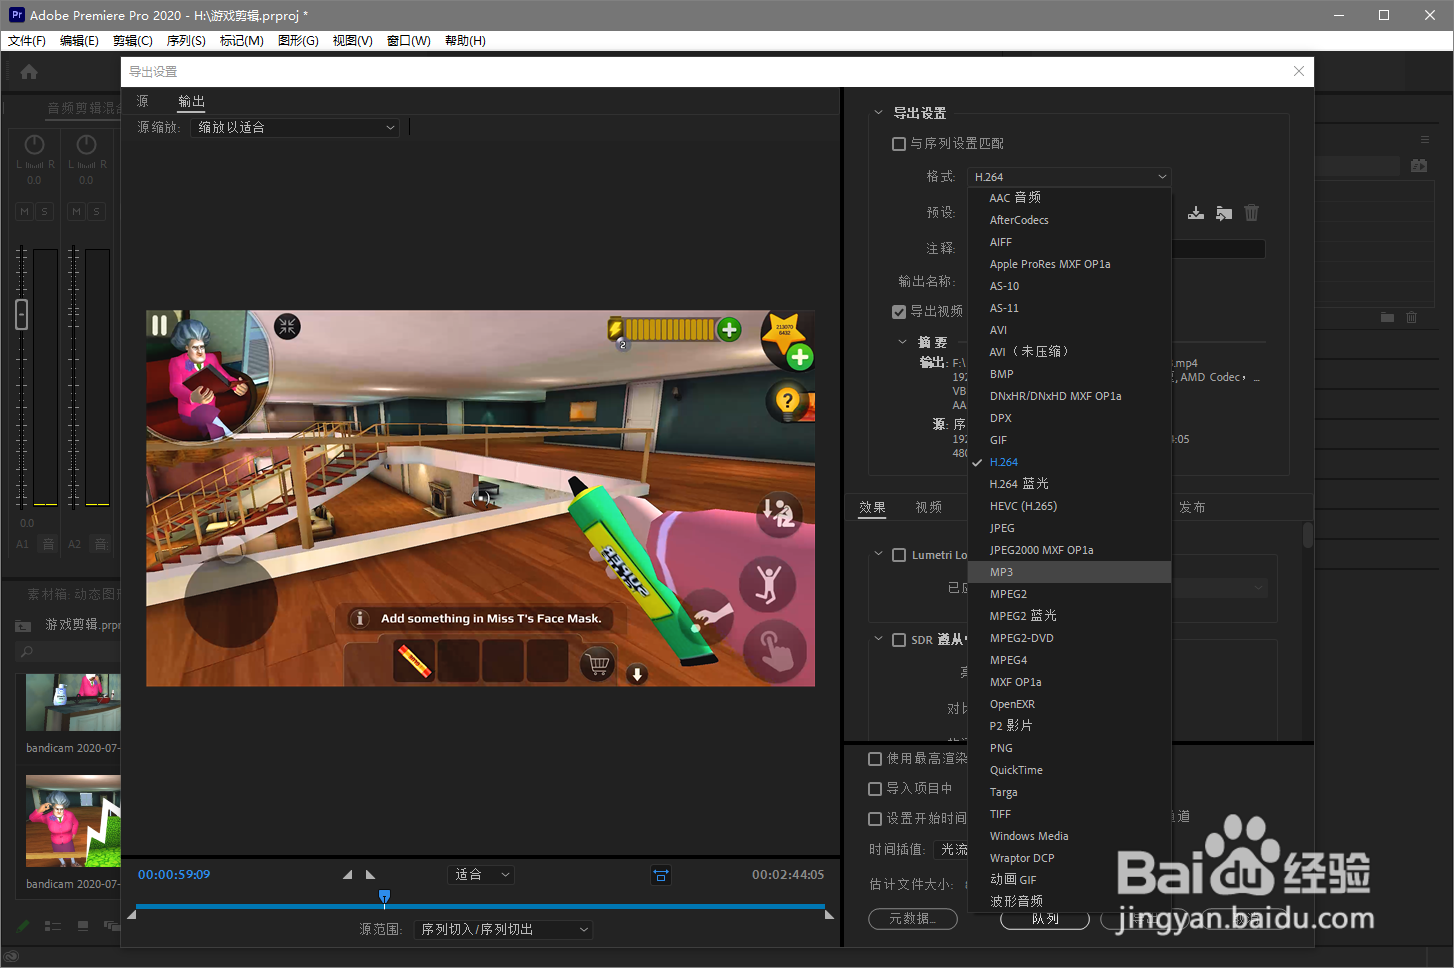This screenshot has height=968, width=1454.
Task: Switch to the 输出 tab
Action: point(191,101)
